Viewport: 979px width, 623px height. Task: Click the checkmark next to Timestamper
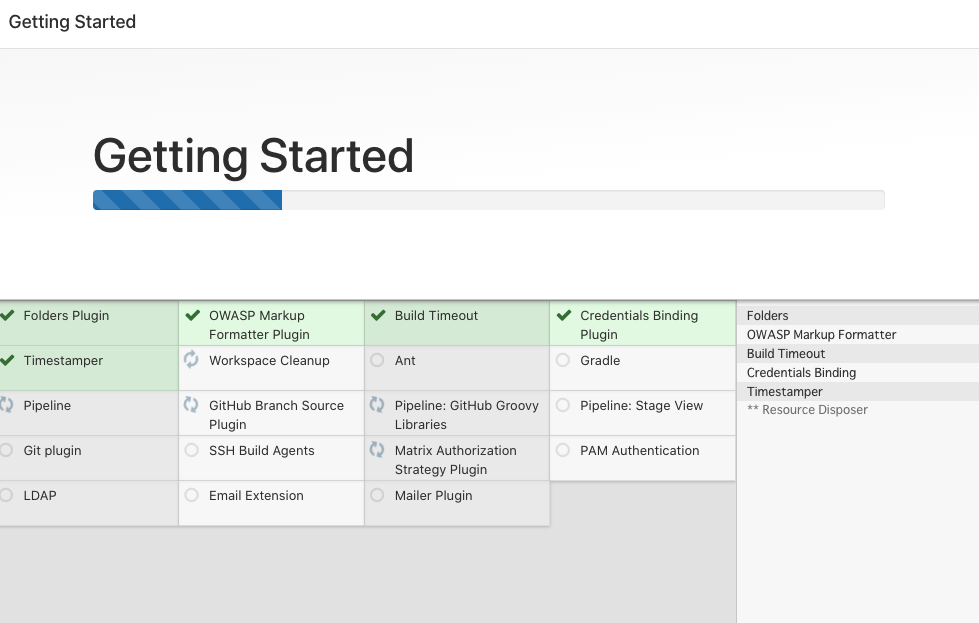click(7, 361)
